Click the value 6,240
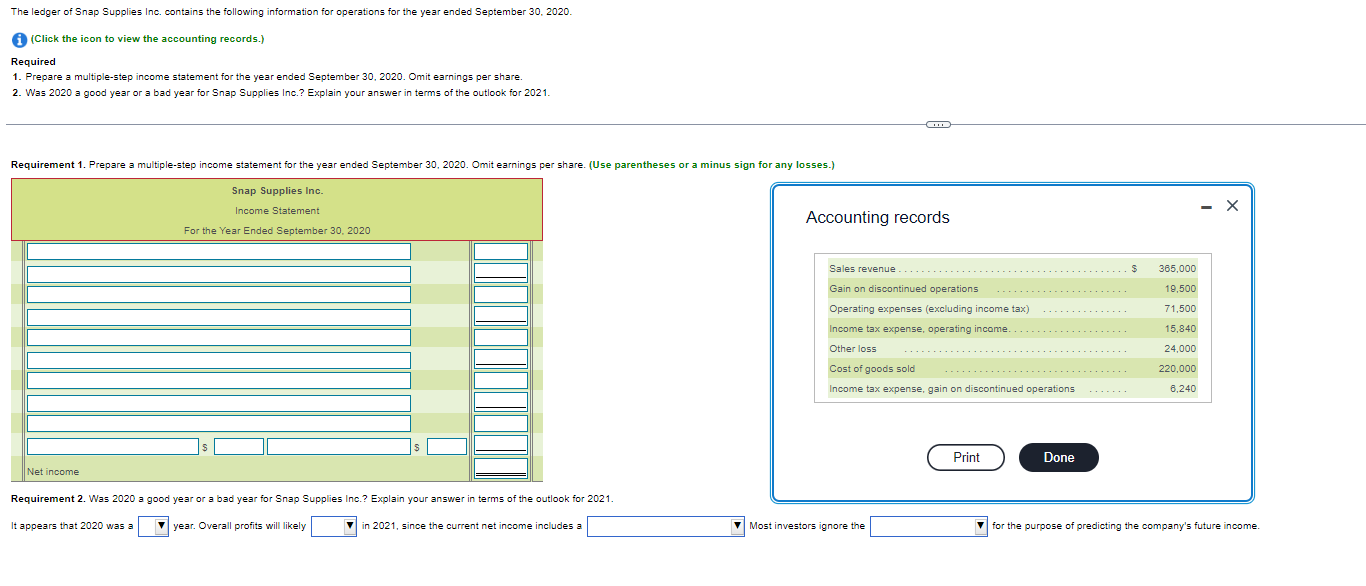The width and height of the screenshot is (1366, 586). point(1183,389)
